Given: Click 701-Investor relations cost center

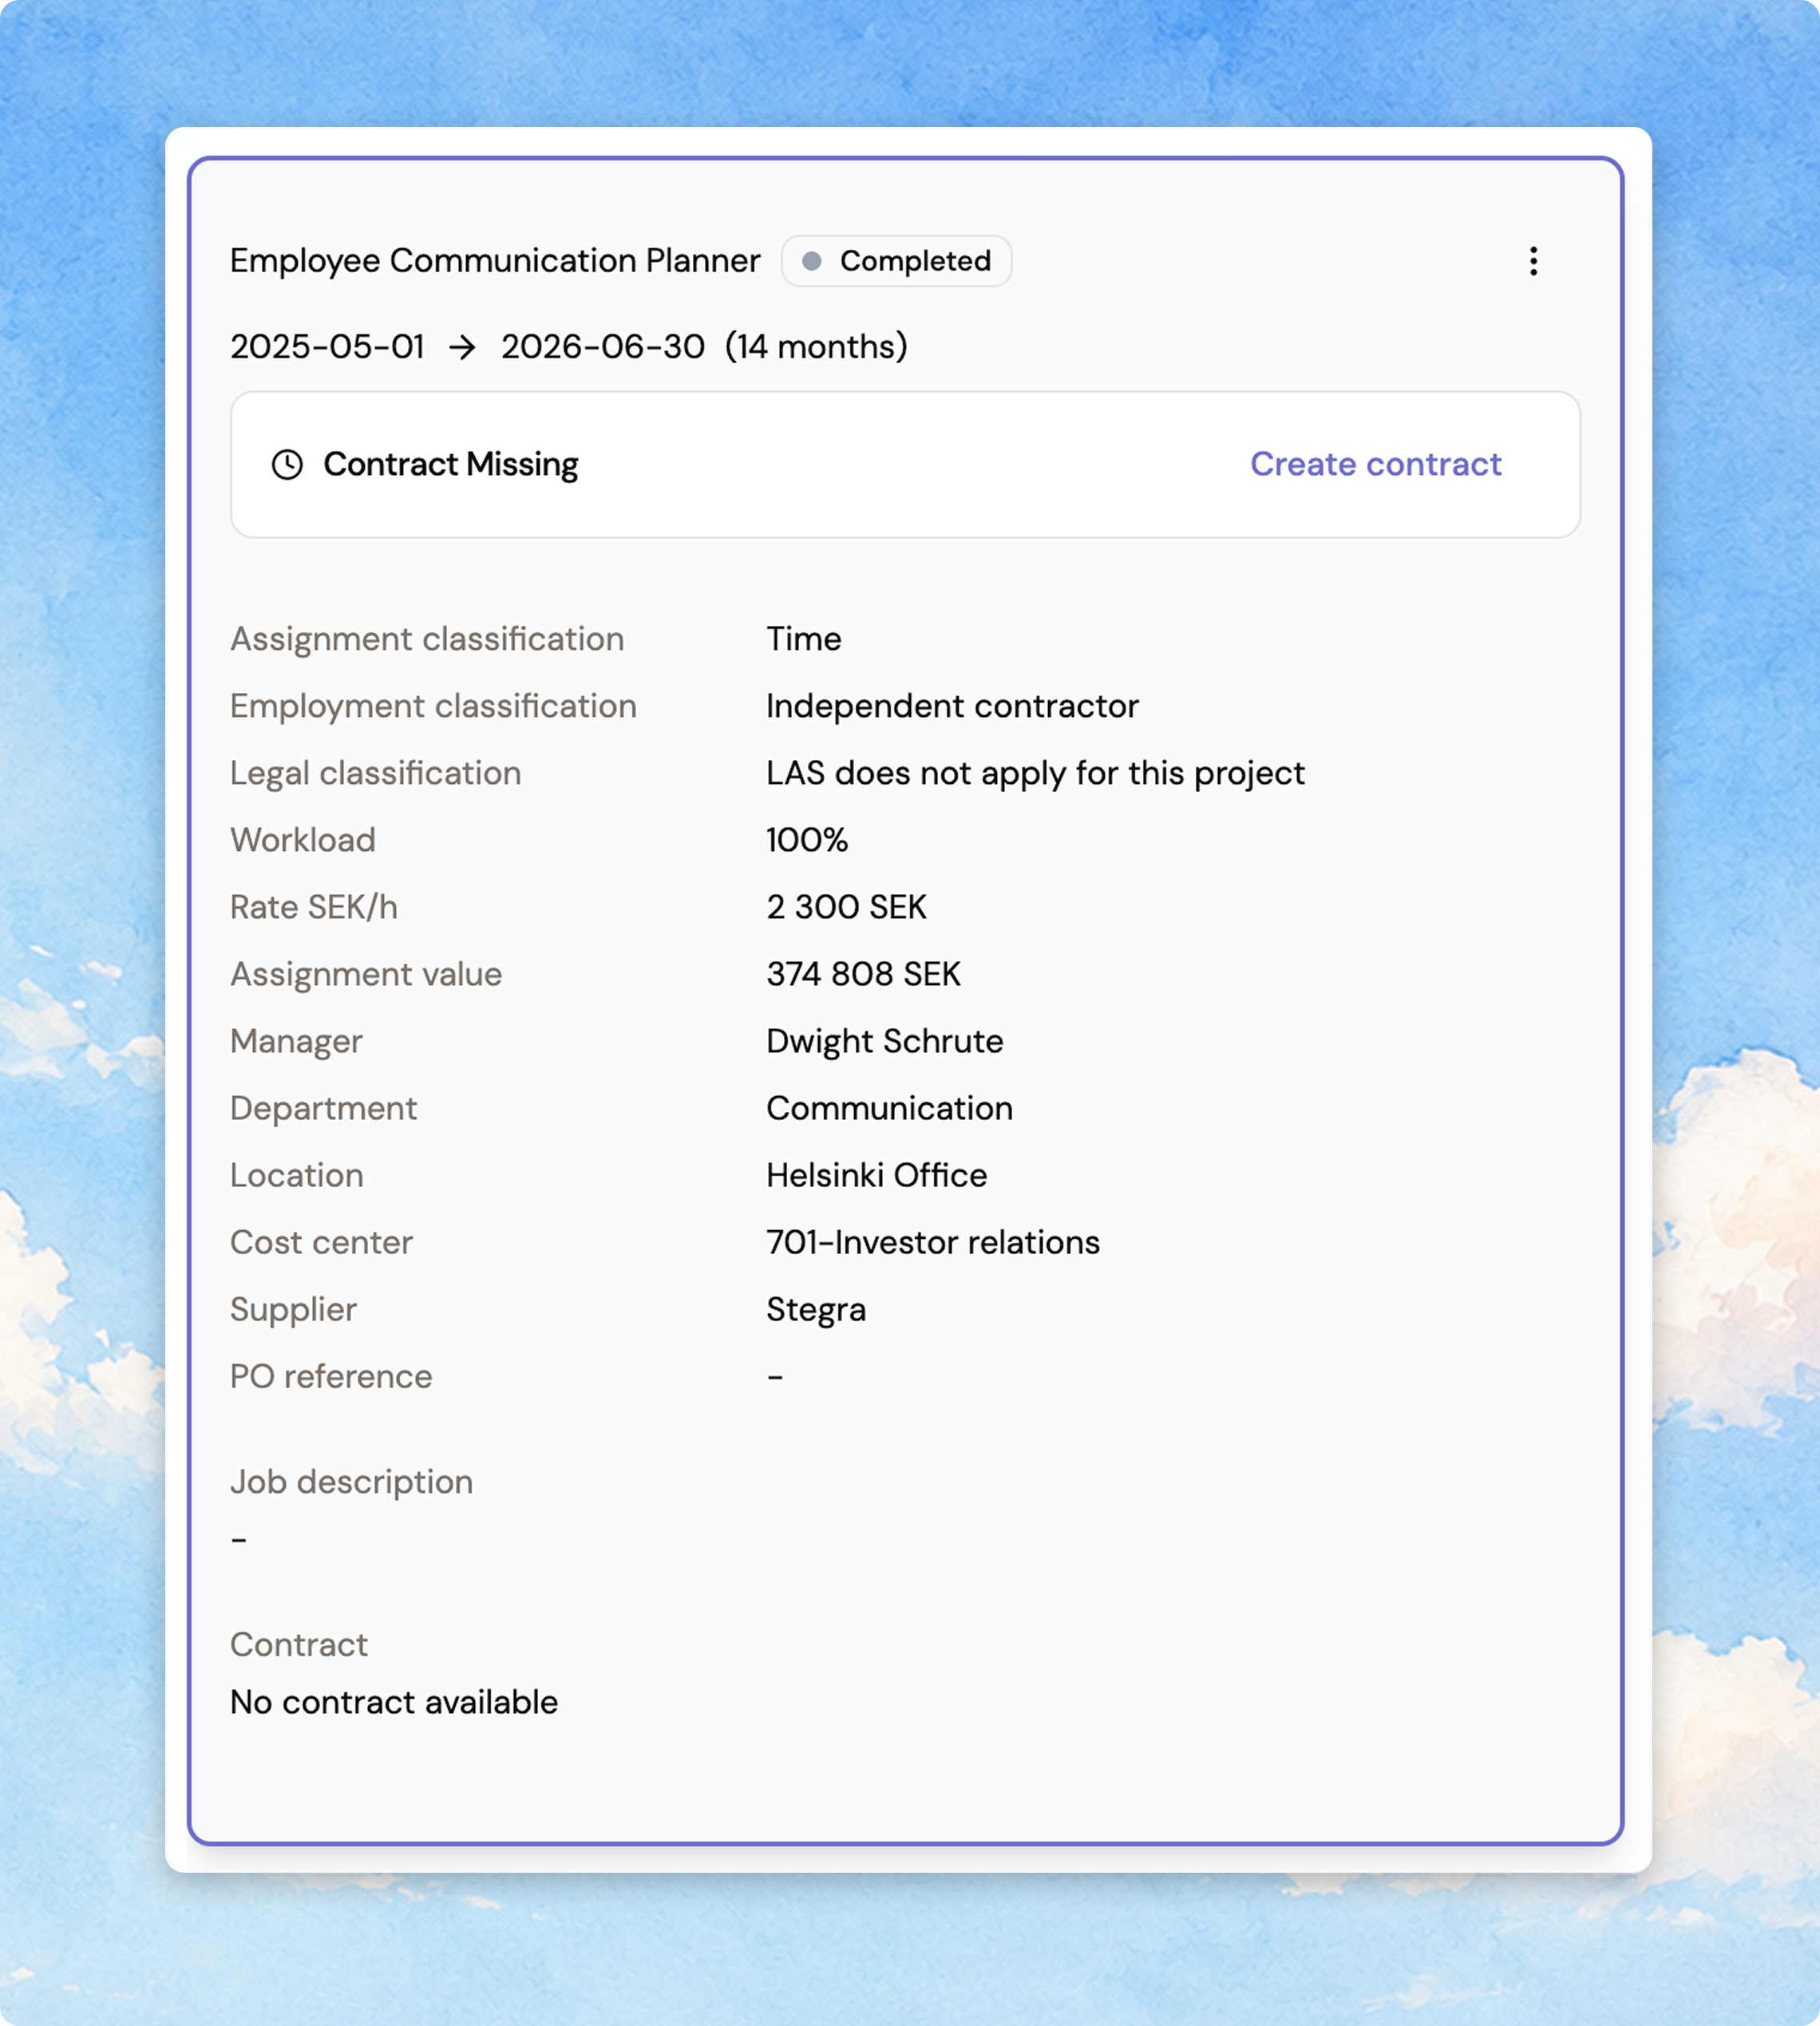Looking at the screenshot, I should click(933, 1242).
